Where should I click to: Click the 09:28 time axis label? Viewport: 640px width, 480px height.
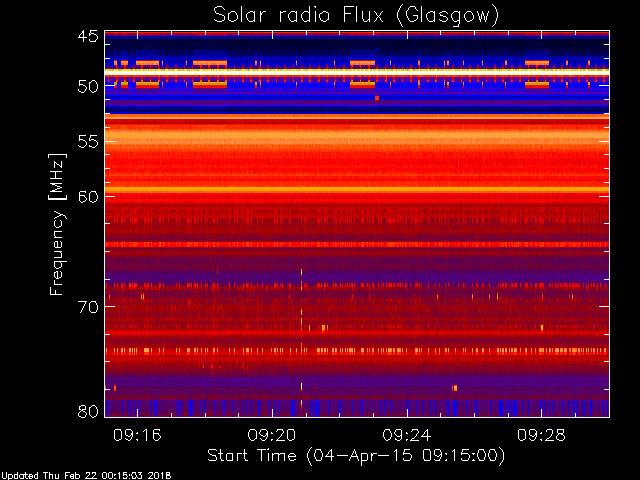pyautogui.click(x=541, y=435)
